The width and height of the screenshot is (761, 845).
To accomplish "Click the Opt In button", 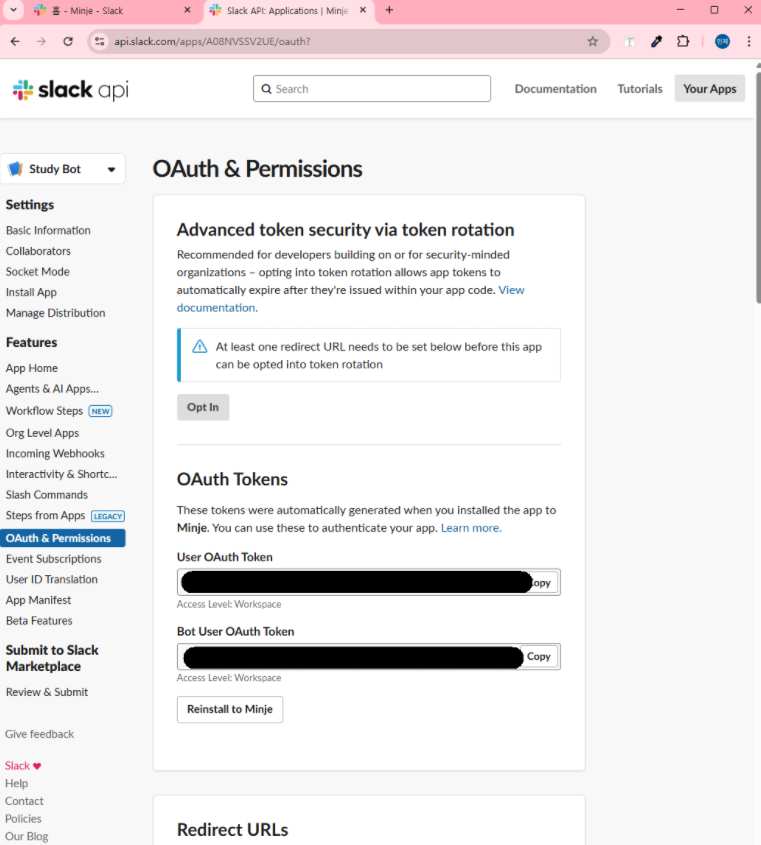I will point(203,407).
